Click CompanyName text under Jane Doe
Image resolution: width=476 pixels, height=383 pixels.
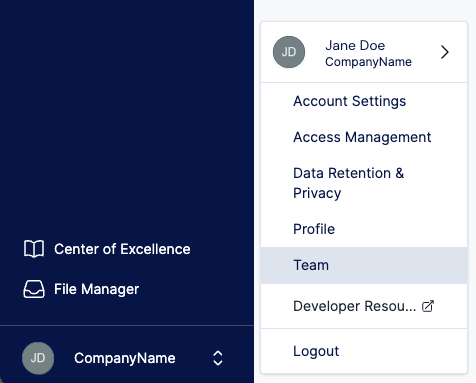pyautogui.click(x=368, y=62)
